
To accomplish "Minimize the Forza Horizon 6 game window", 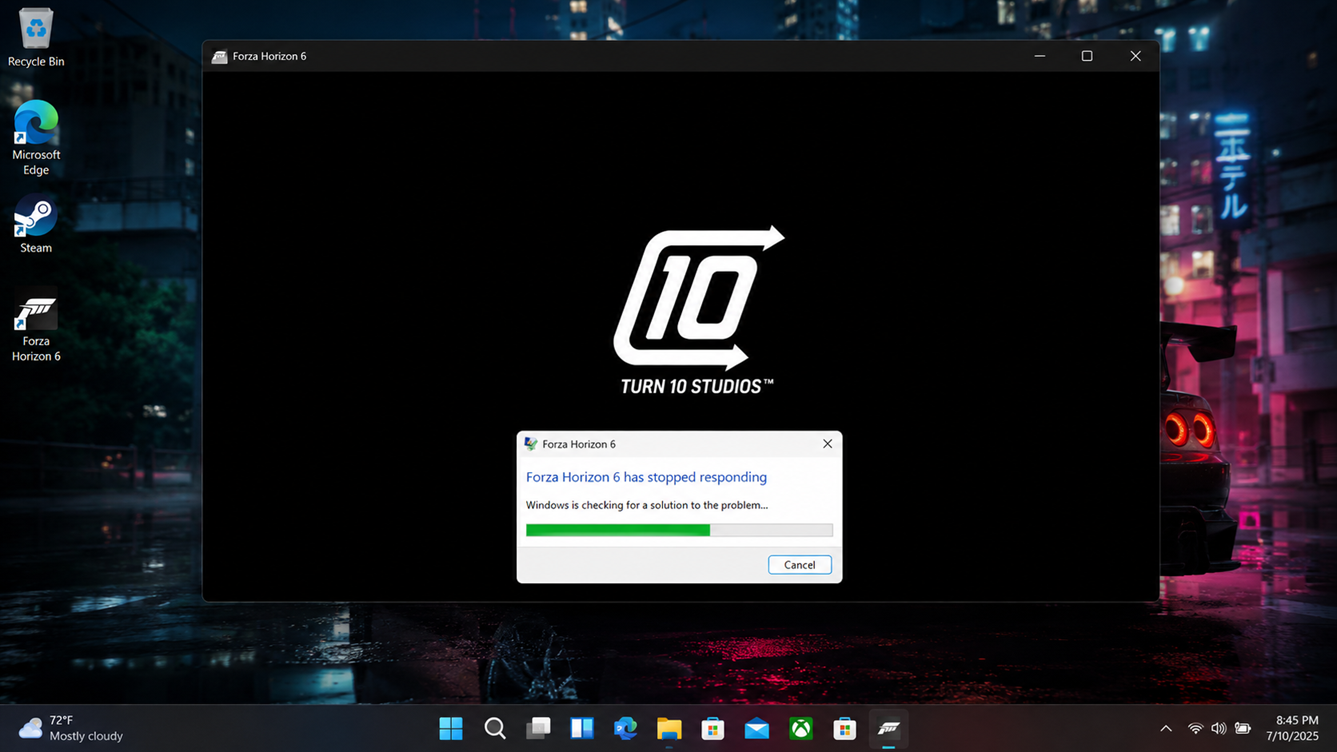I will 1040,56.
